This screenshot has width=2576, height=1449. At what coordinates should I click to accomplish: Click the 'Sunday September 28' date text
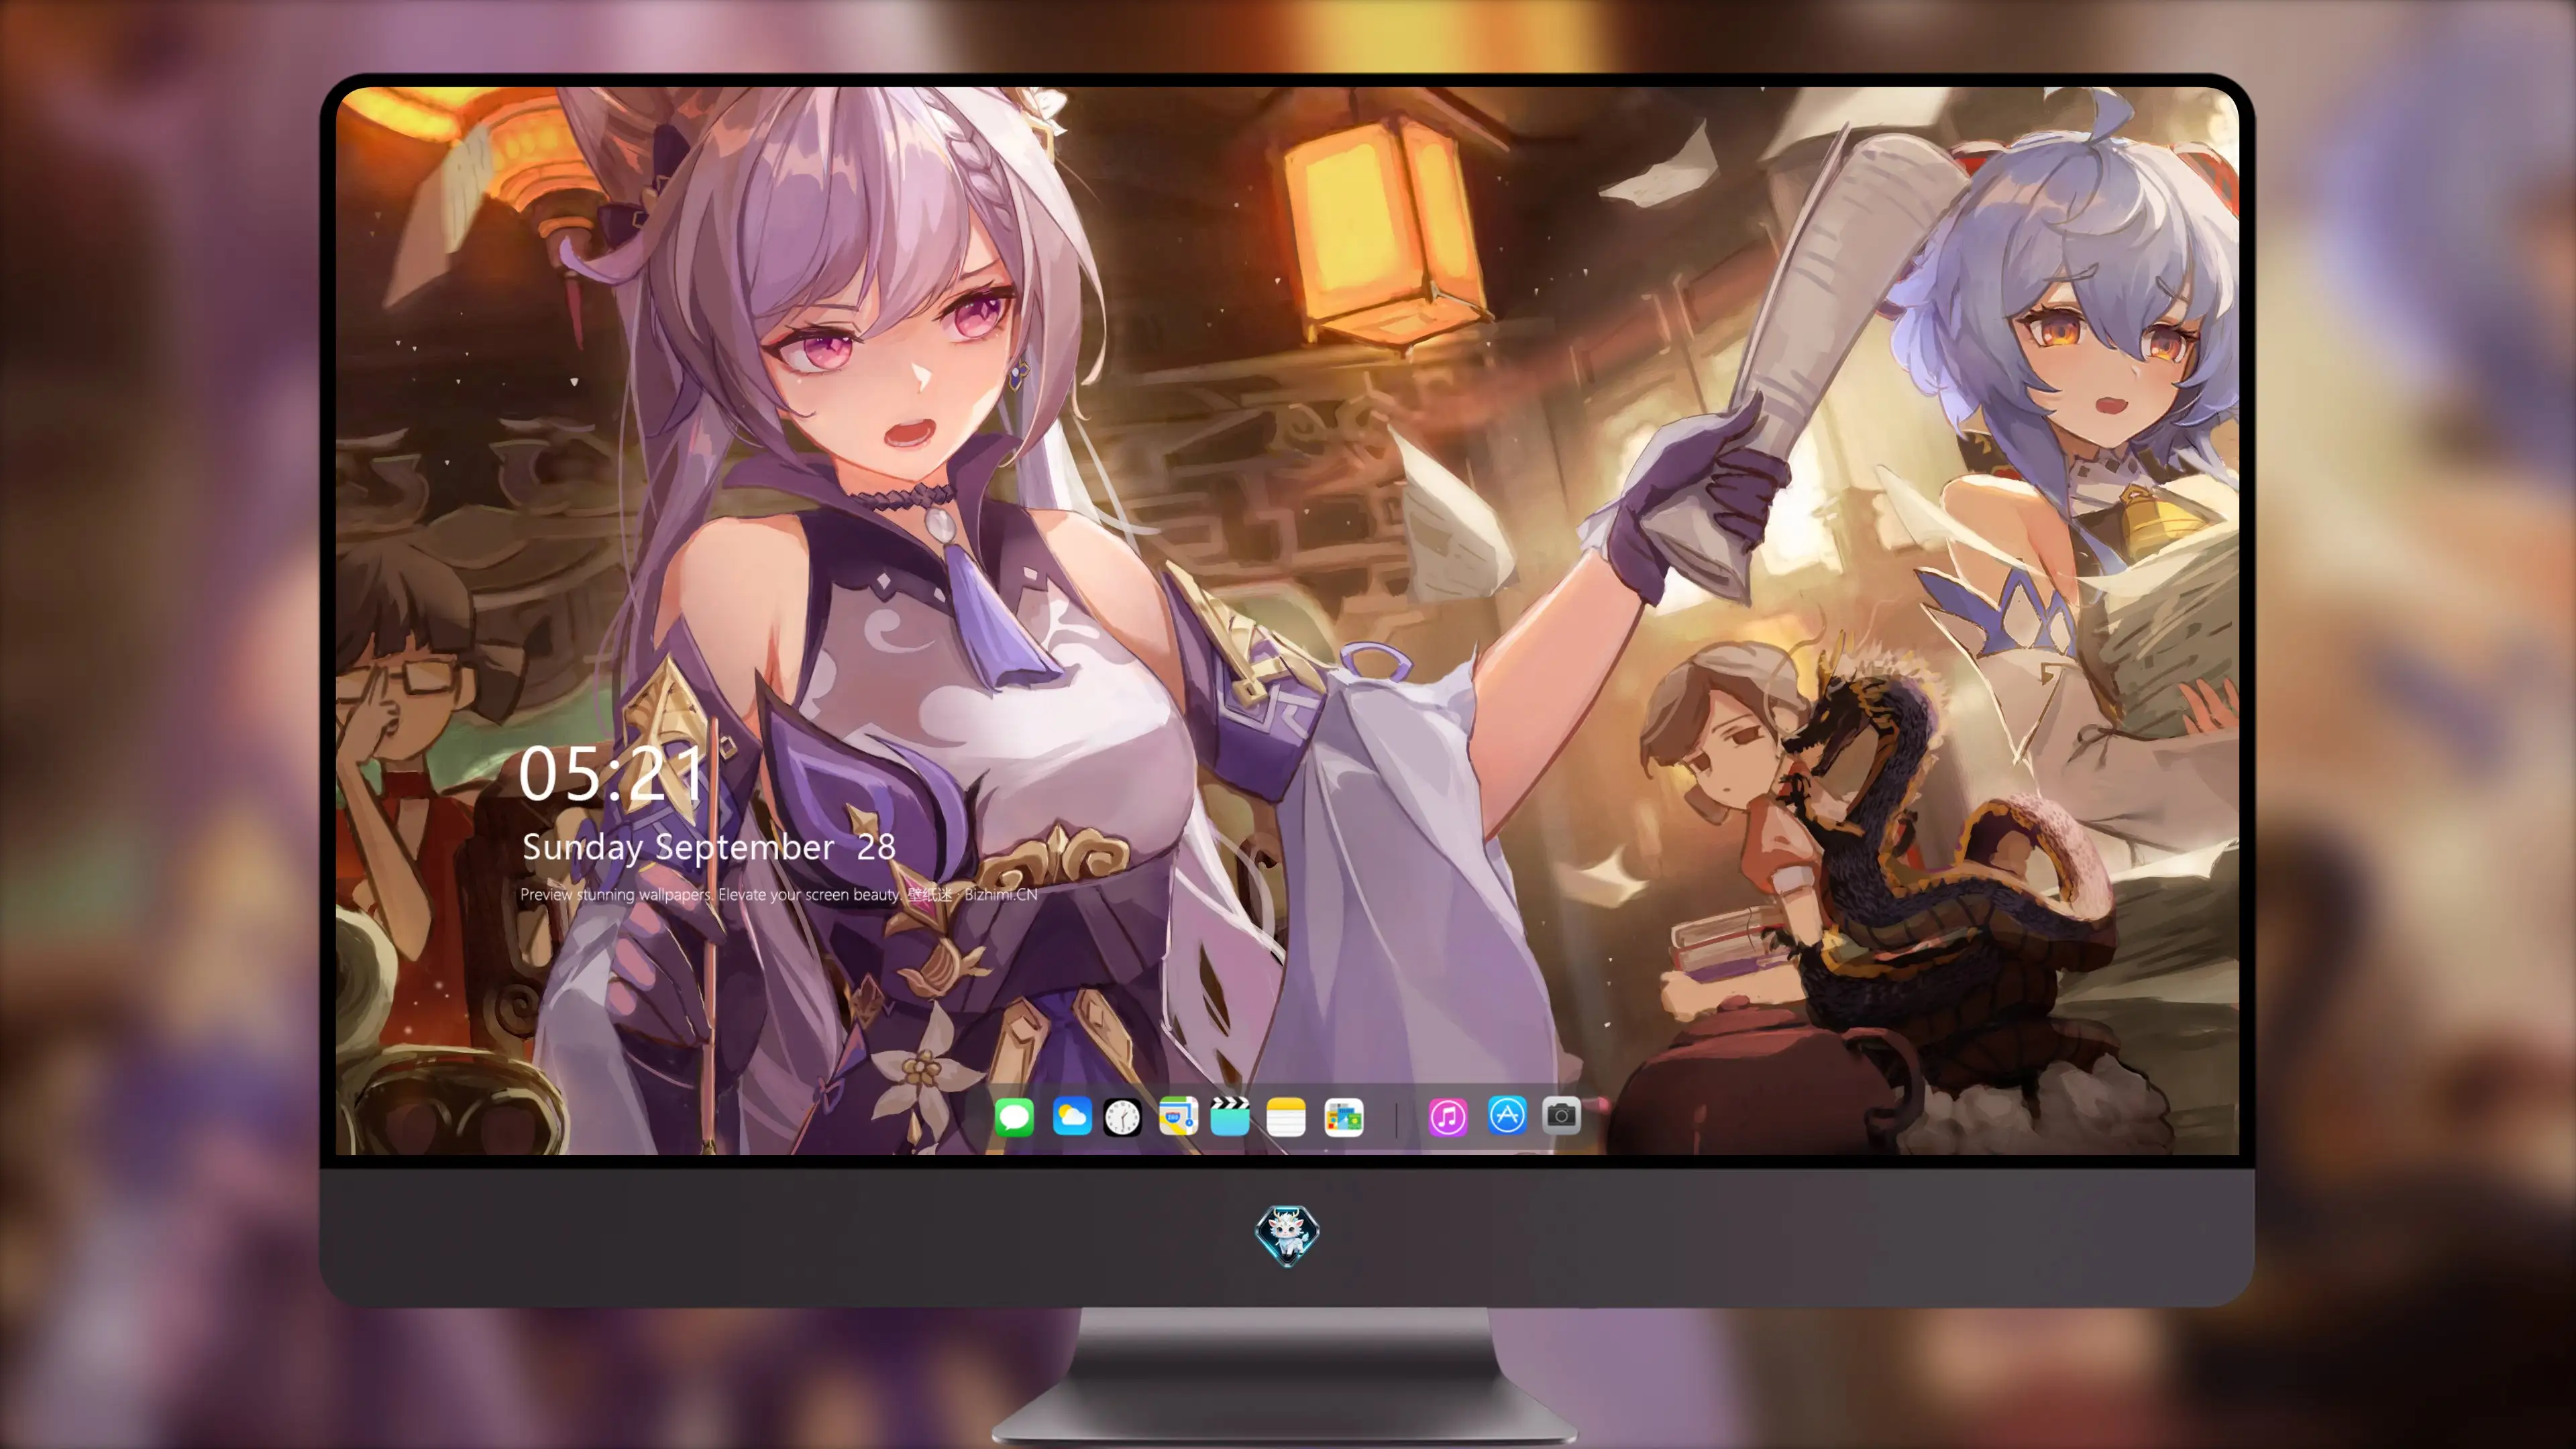(708, 848)
